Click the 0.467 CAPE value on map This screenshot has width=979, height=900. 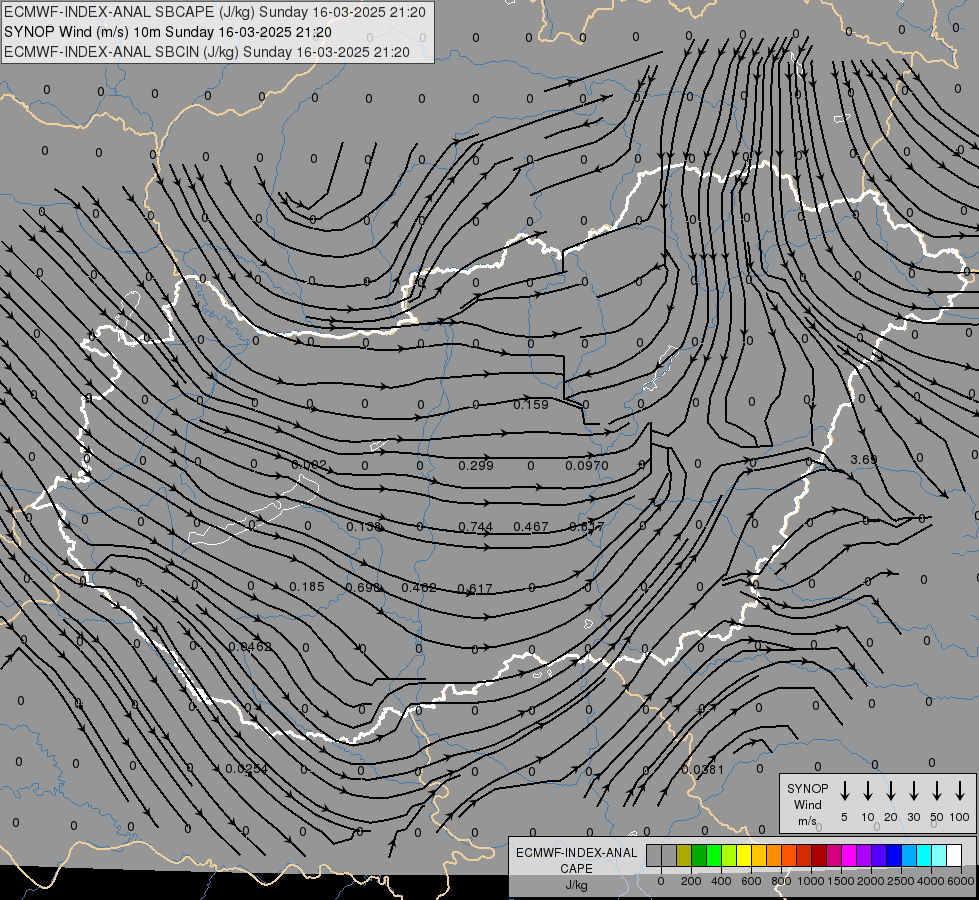point(531,527)
